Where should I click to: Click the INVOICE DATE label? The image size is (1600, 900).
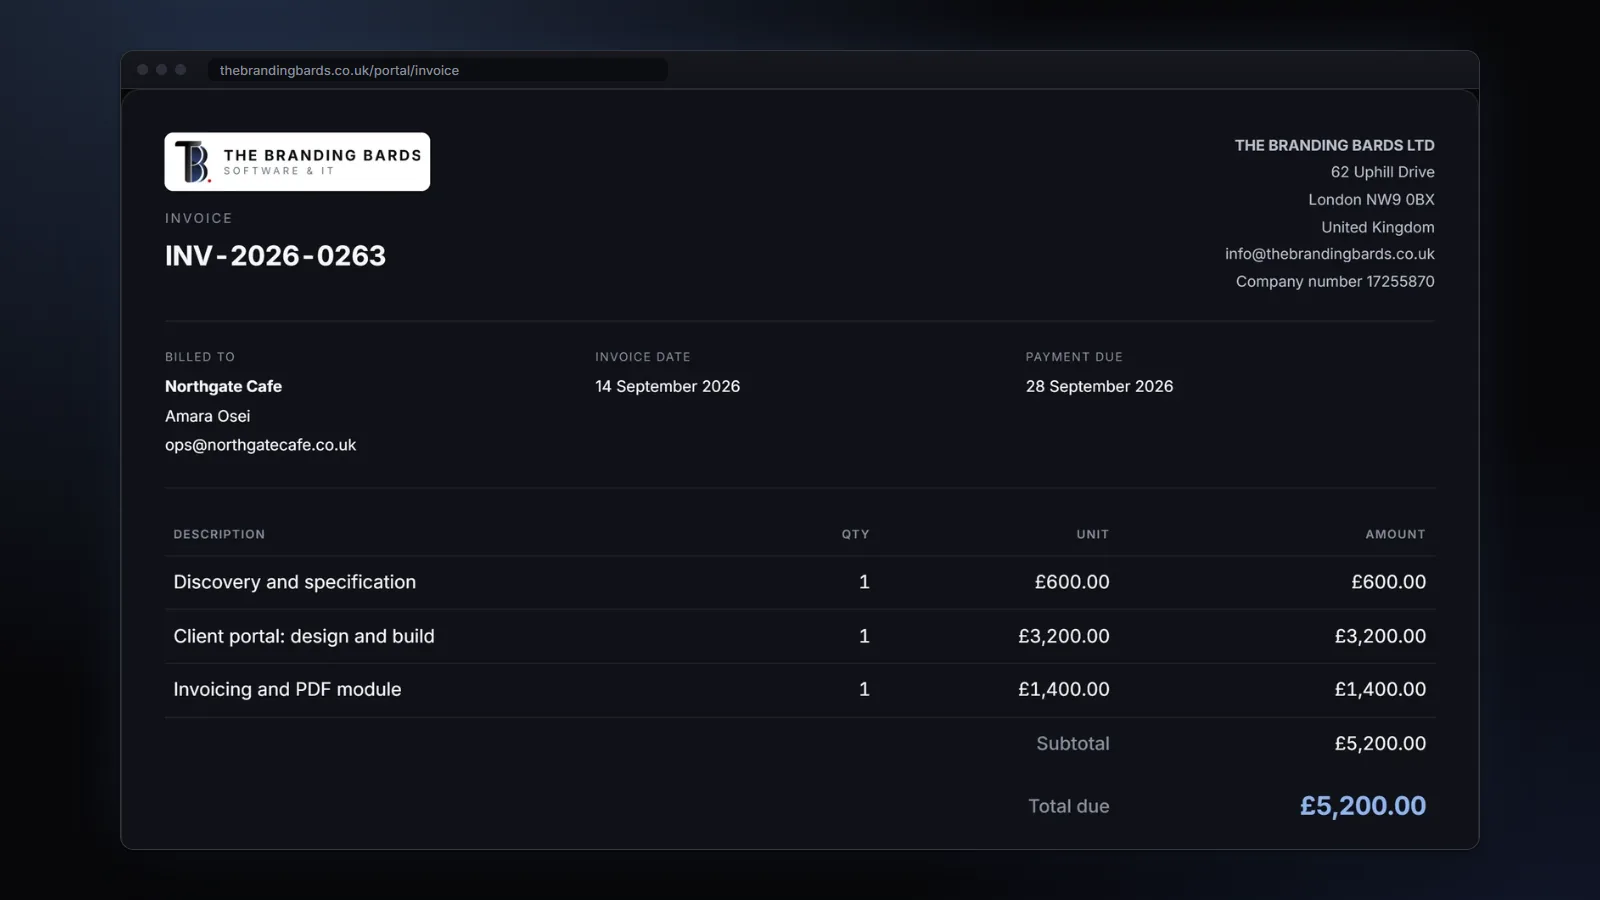coord(643,357)
